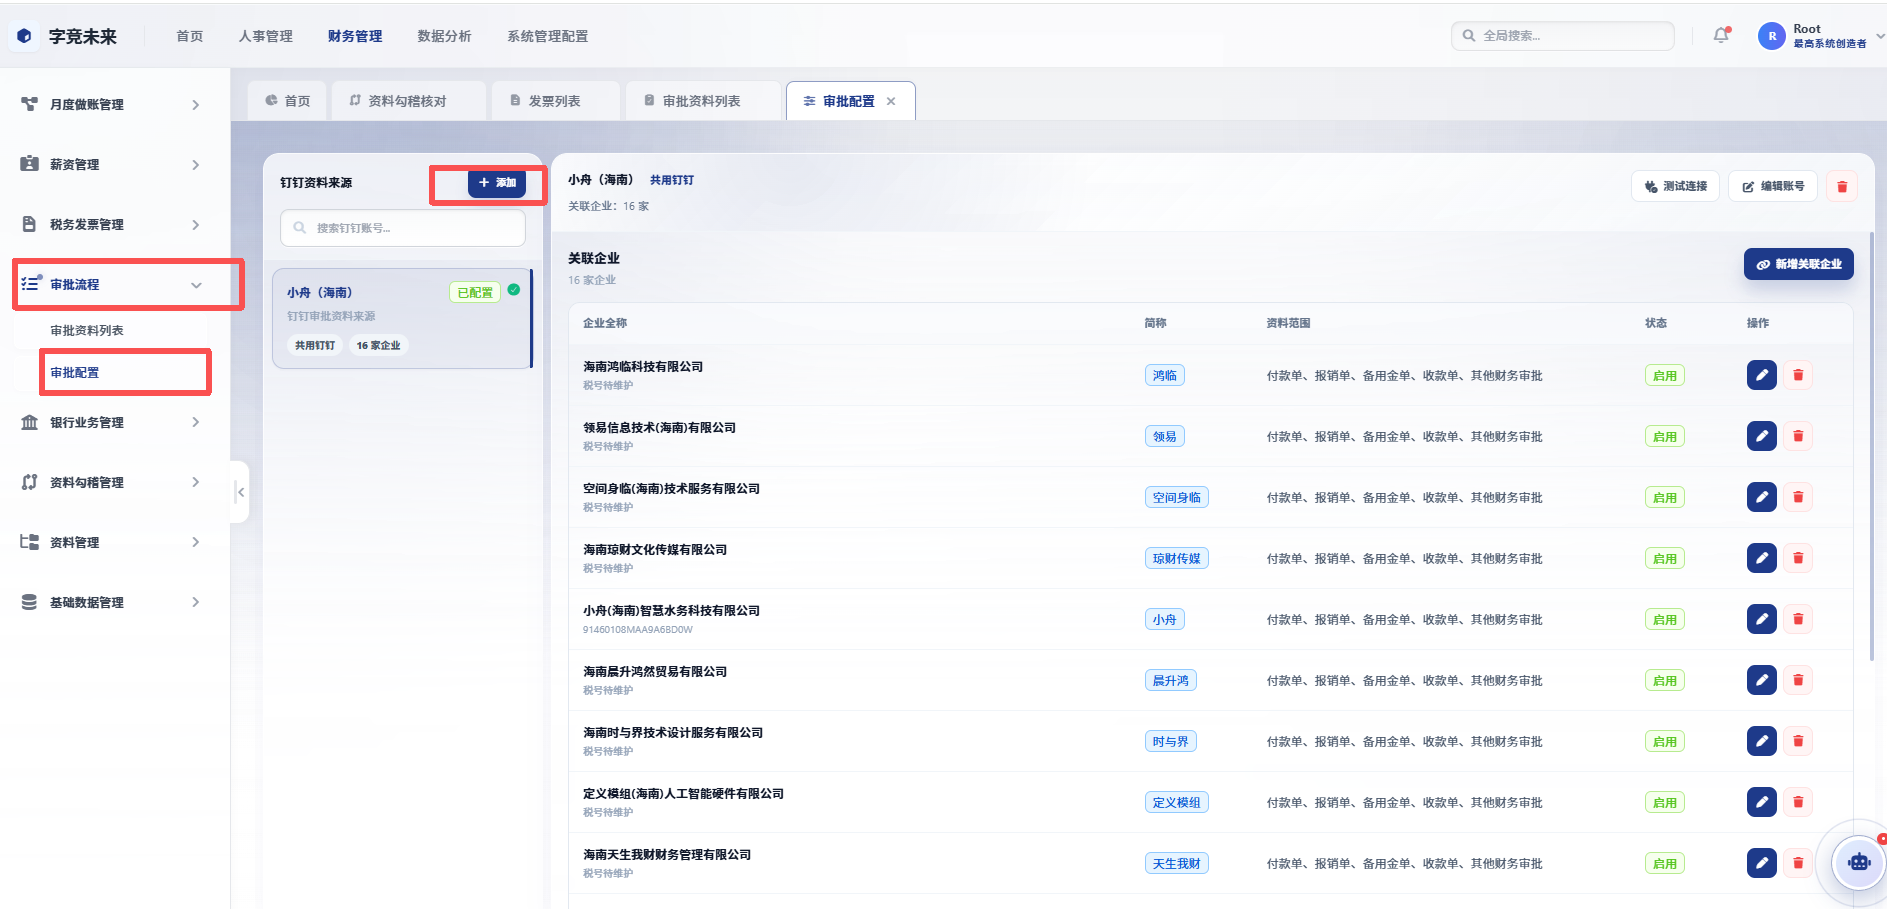1887x909 pixels.
Task: Open the AI assistant robot icon
Action: coord(1859,861)
